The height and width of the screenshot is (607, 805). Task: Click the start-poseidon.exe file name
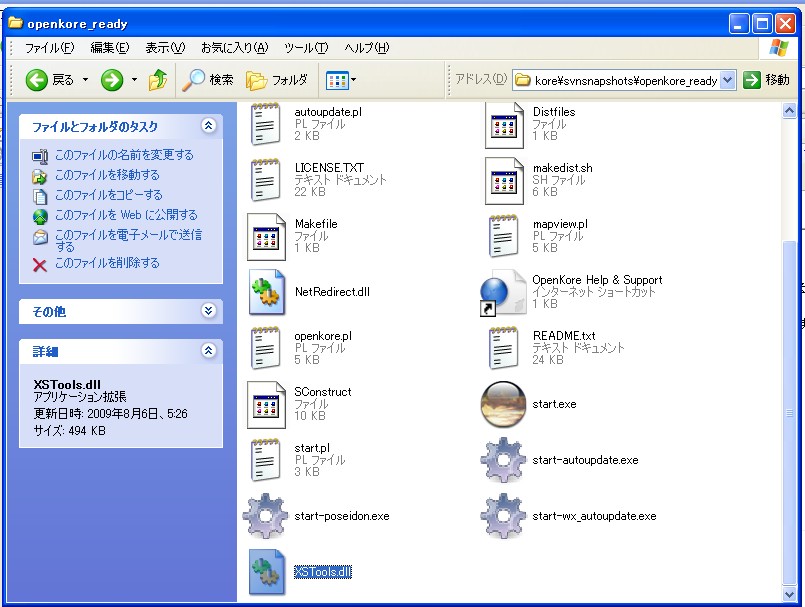tap(342, 516)
